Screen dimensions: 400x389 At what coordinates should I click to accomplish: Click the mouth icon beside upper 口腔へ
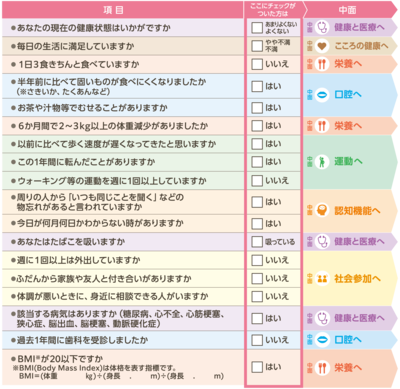(322, 95)
